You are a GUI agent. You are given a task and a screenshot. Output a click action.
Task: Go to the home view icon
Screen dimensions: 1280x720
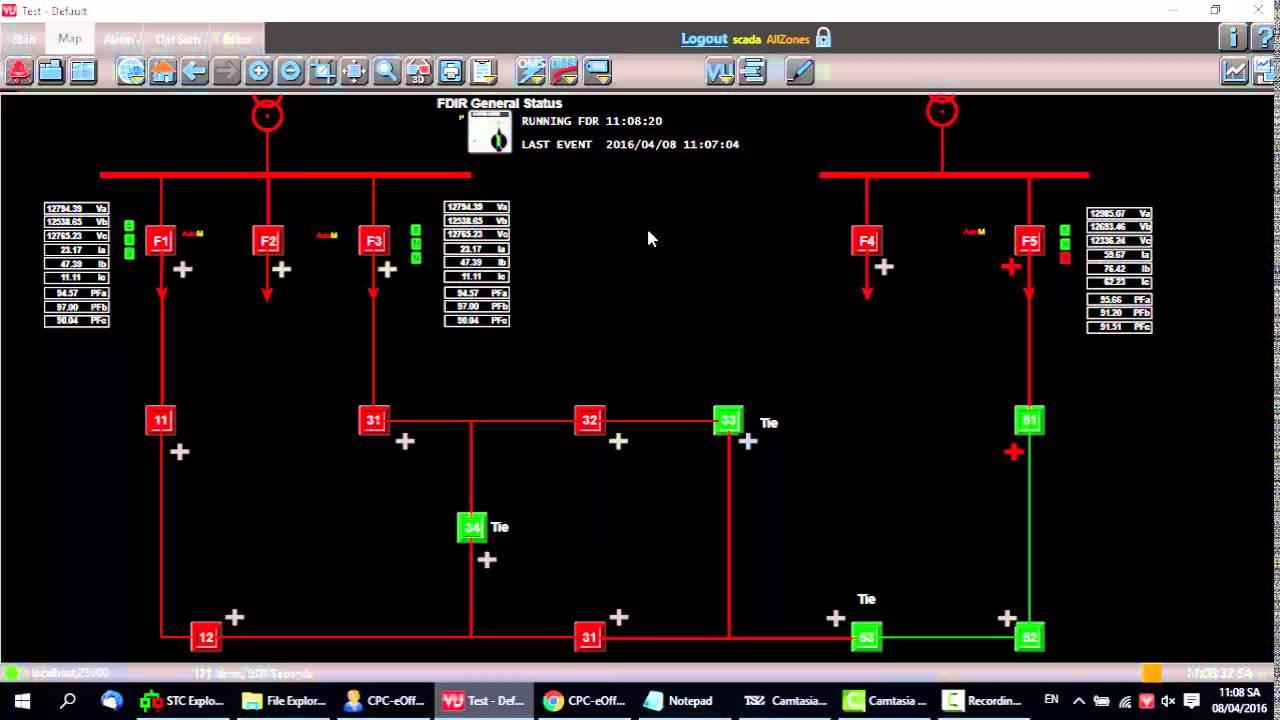[163, 71]
